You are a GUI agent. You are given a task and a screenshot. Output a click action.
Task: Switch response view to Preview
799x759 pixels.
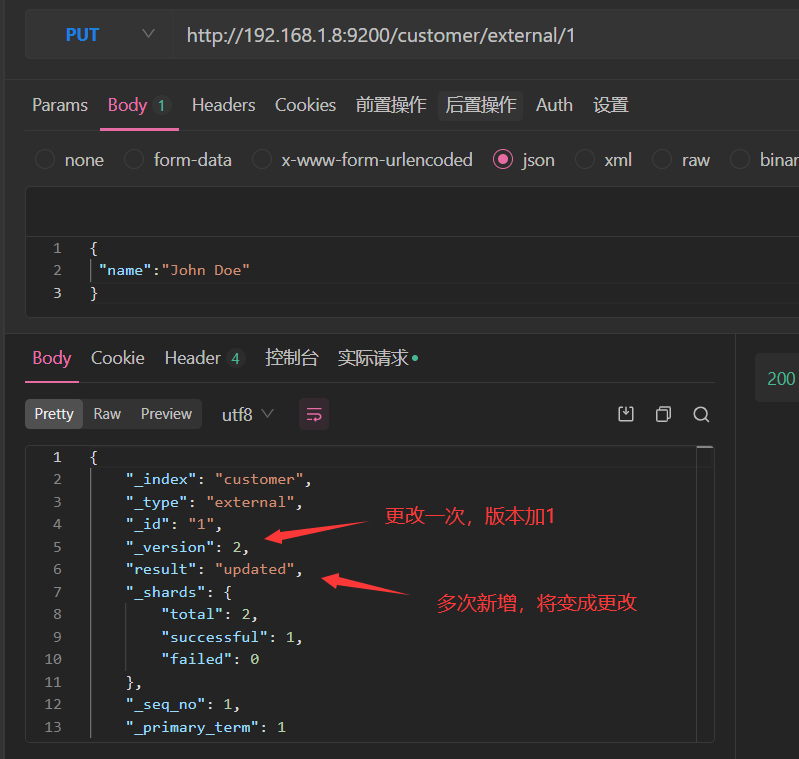coord(166,414)
